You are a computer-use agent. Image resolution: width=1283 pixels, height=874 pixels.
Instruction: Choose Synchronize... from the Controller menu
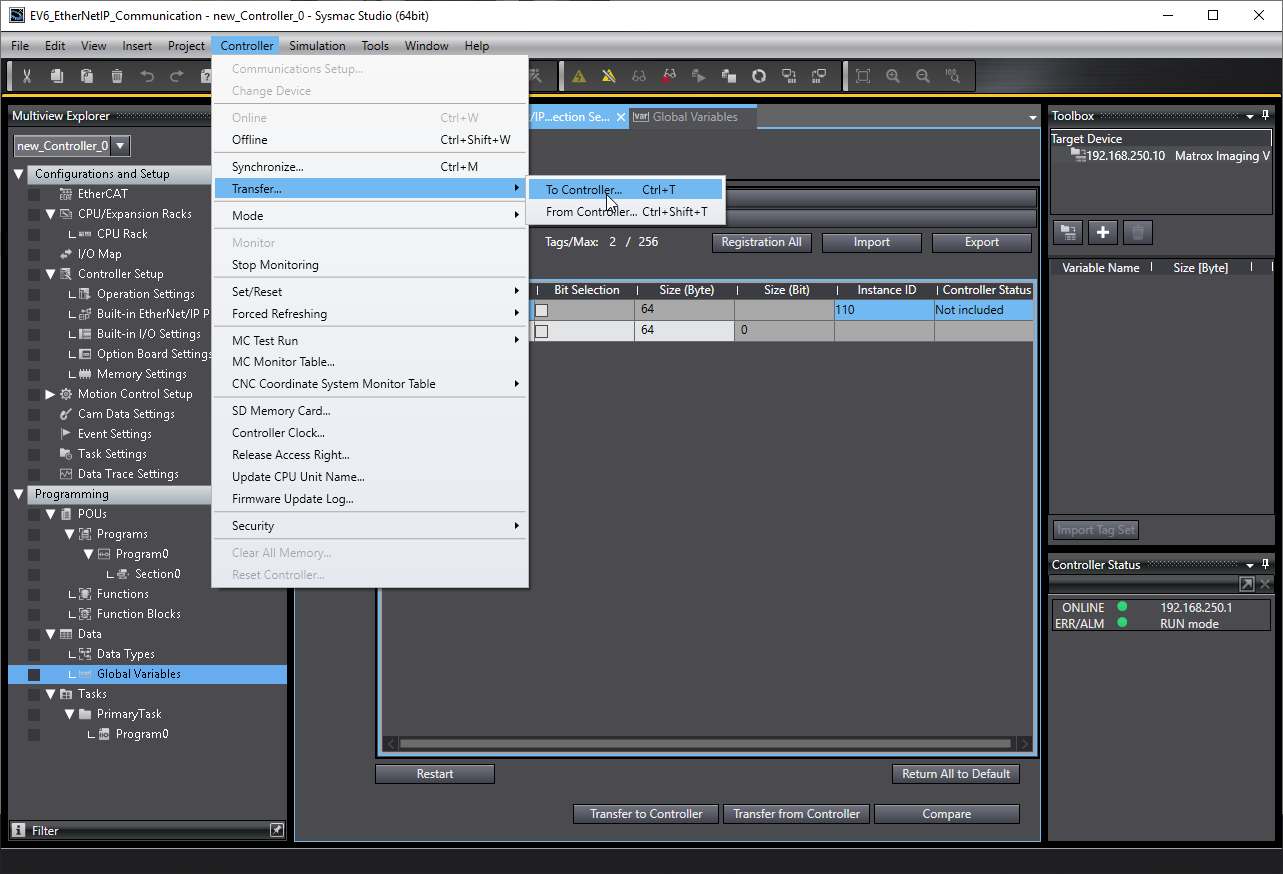(x=268, y=167)
